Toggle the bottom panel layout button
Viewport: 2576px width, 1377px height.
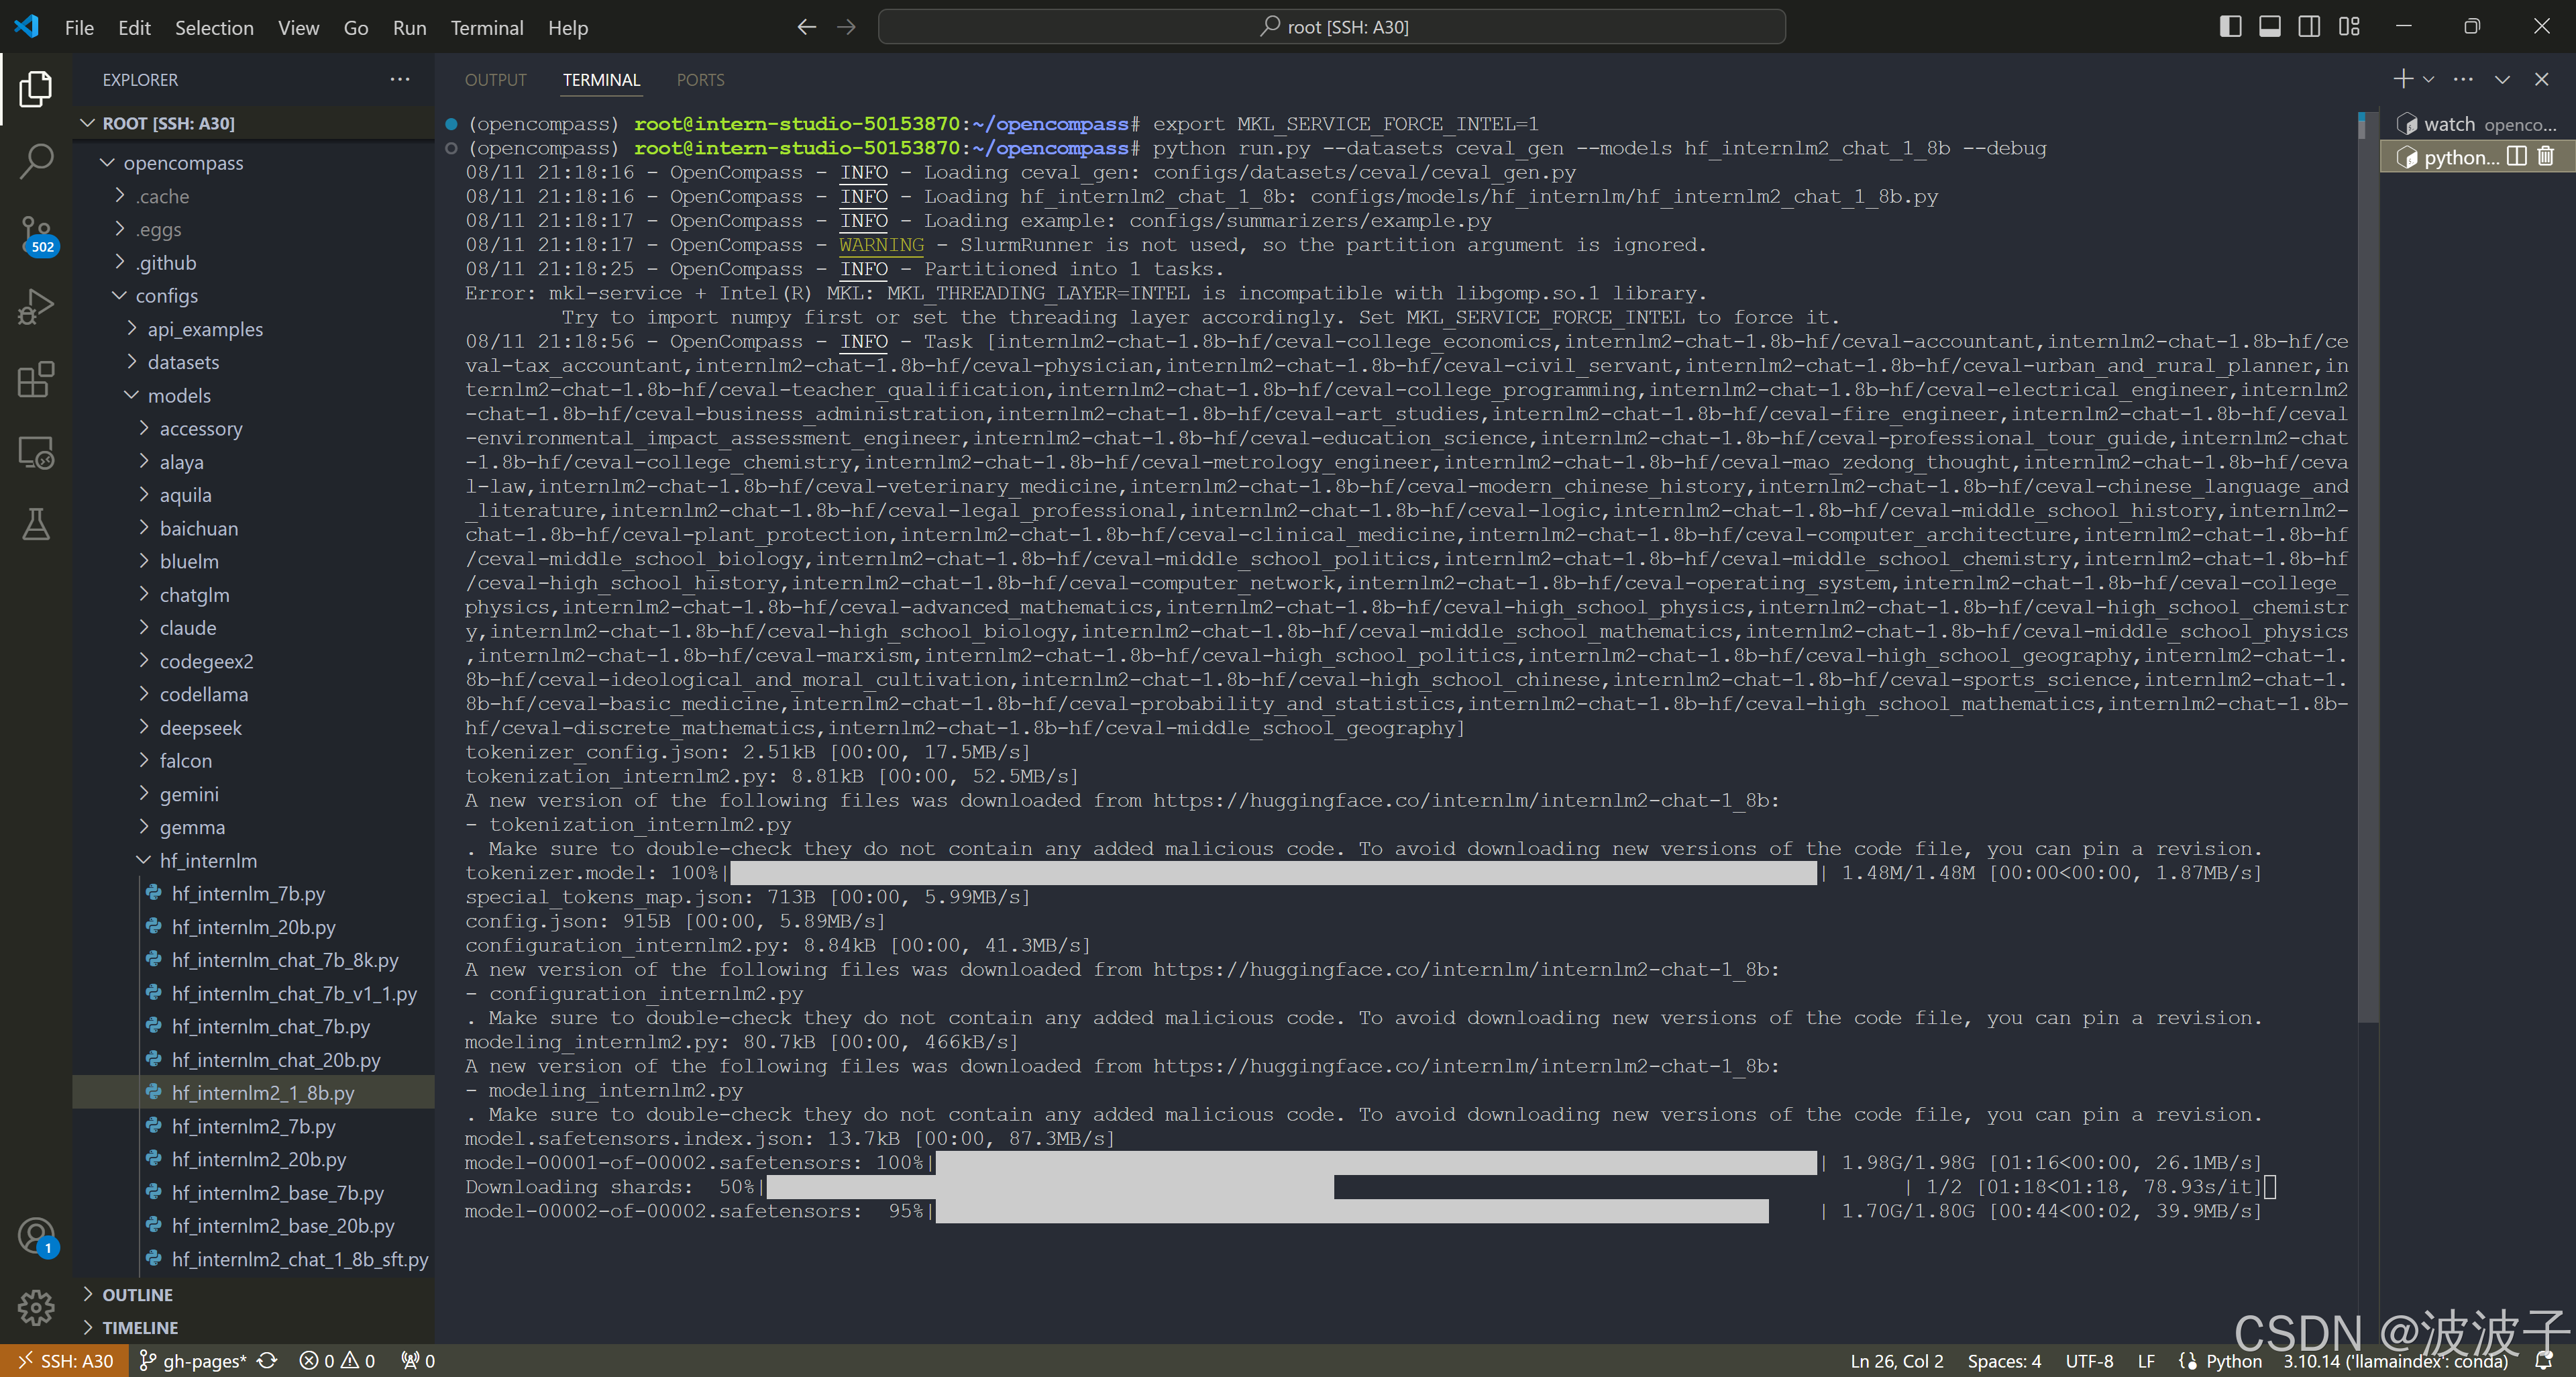point(2269,27)
